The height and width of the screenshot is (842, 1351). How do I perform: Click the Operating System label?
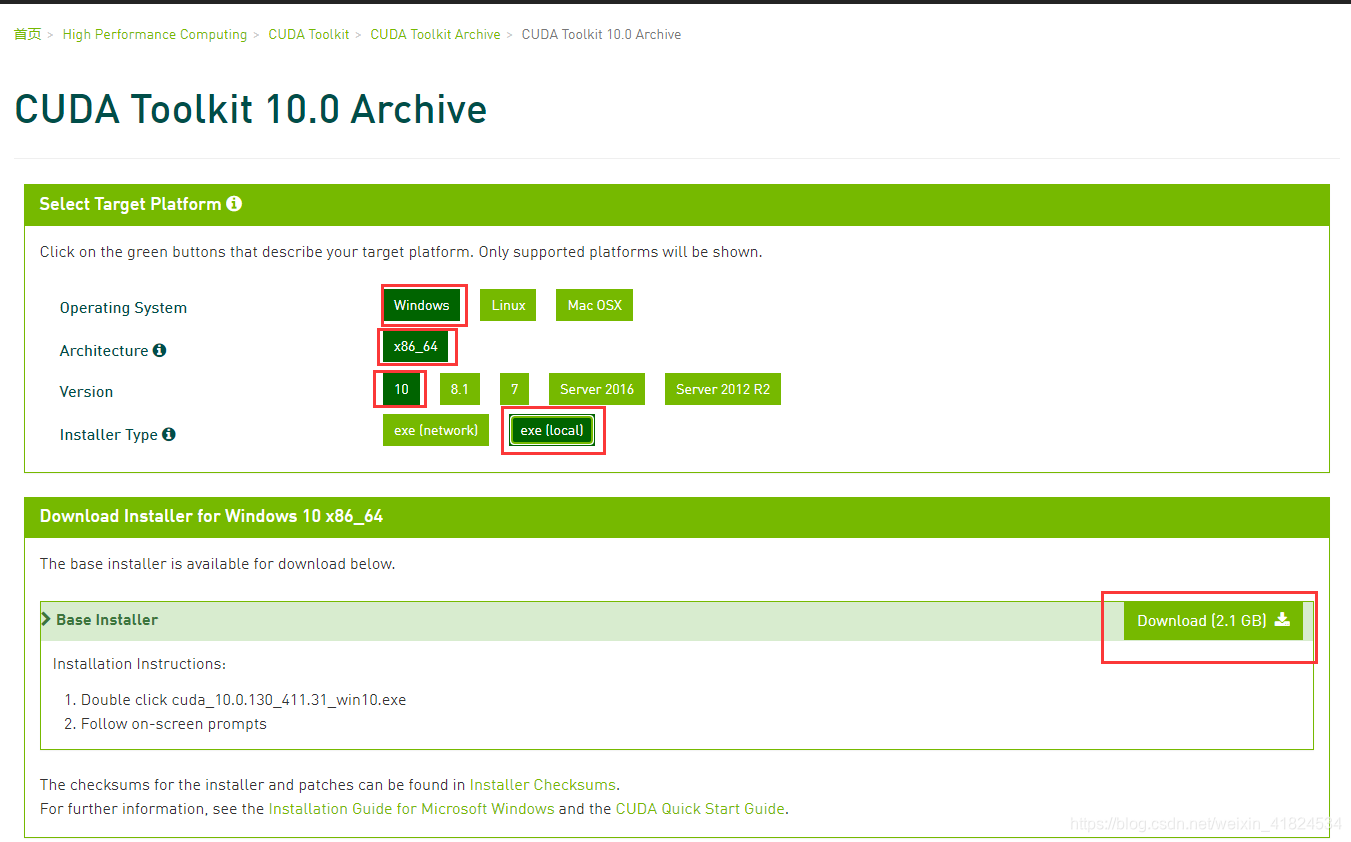[x=123, y=308]
